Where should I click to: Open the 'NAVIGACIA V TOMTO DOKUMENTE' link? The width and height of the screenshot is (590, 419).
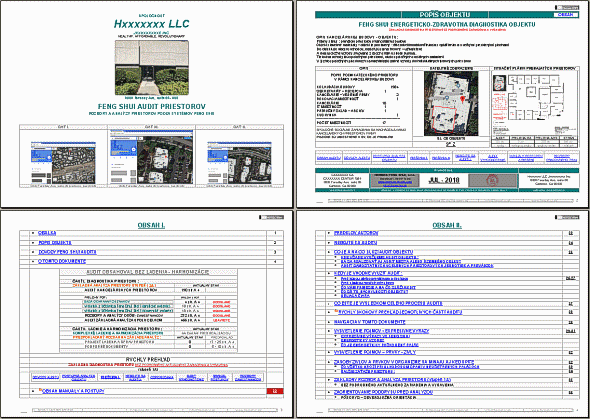click(370, 322)
